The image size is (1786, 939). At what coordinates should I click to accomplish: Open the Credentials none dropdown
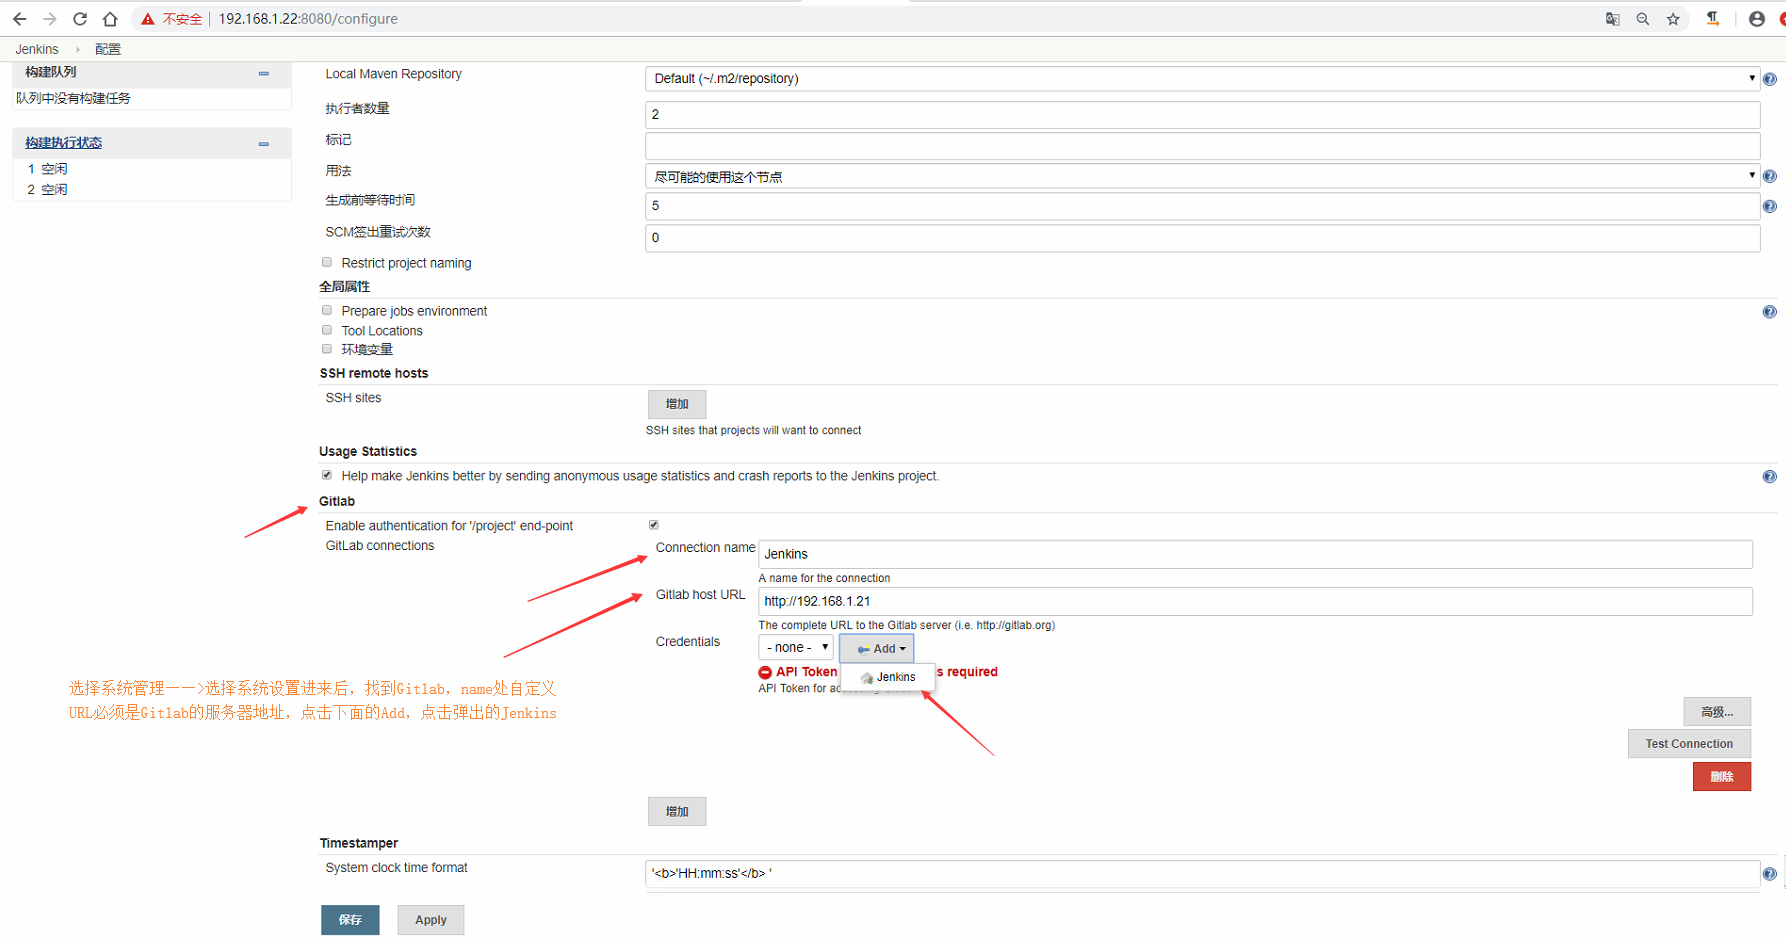point(796,648)
